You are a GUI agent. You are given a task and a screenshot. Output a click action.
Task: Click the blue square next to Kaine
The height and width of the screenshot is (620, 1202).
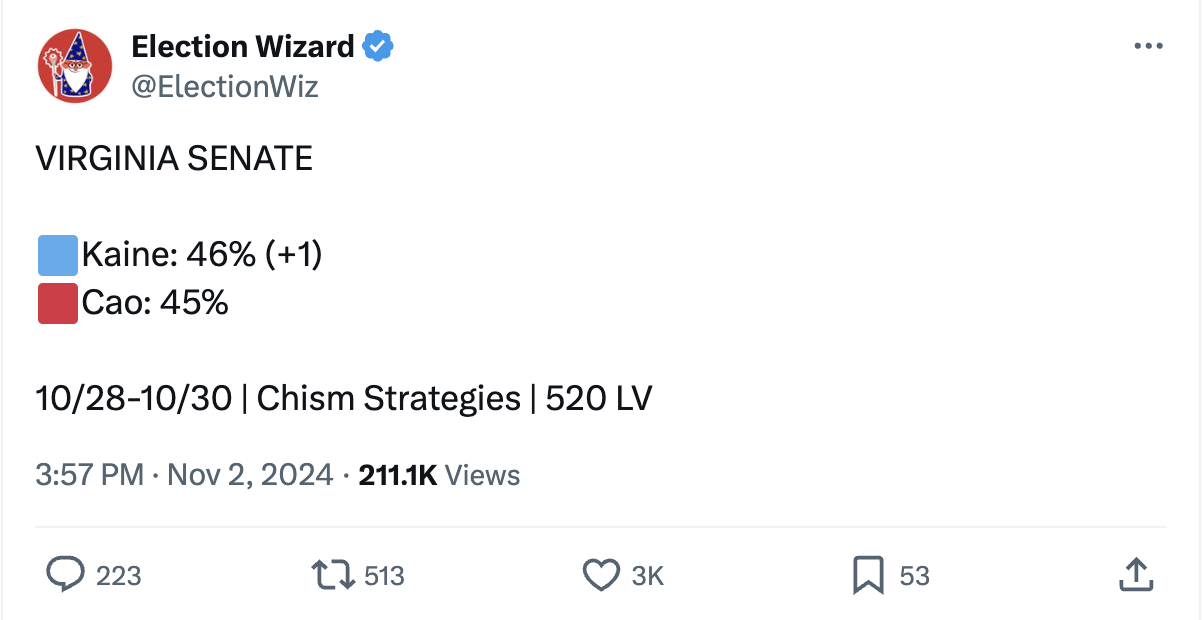[58, 255]
